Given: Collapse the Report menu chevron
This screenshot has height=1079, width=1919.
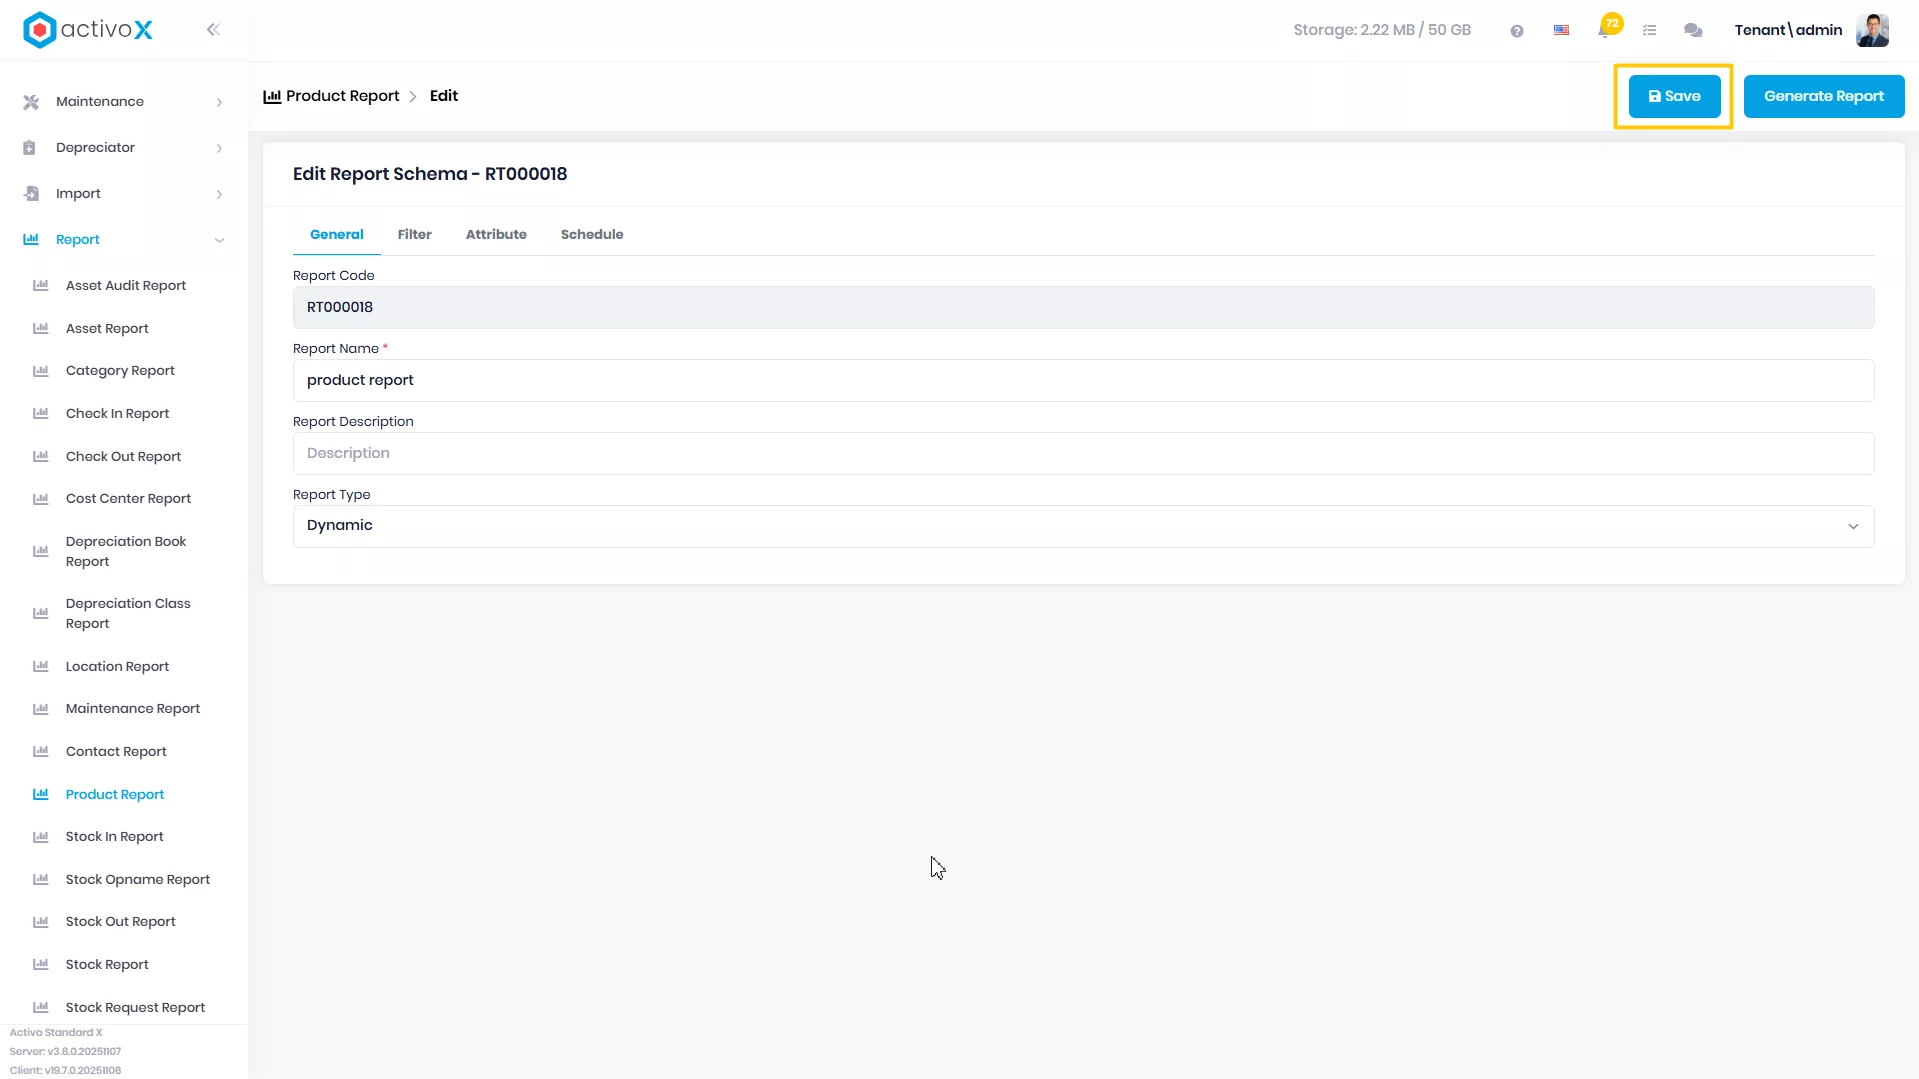Looking at the screenshot, I should (219, 240).
